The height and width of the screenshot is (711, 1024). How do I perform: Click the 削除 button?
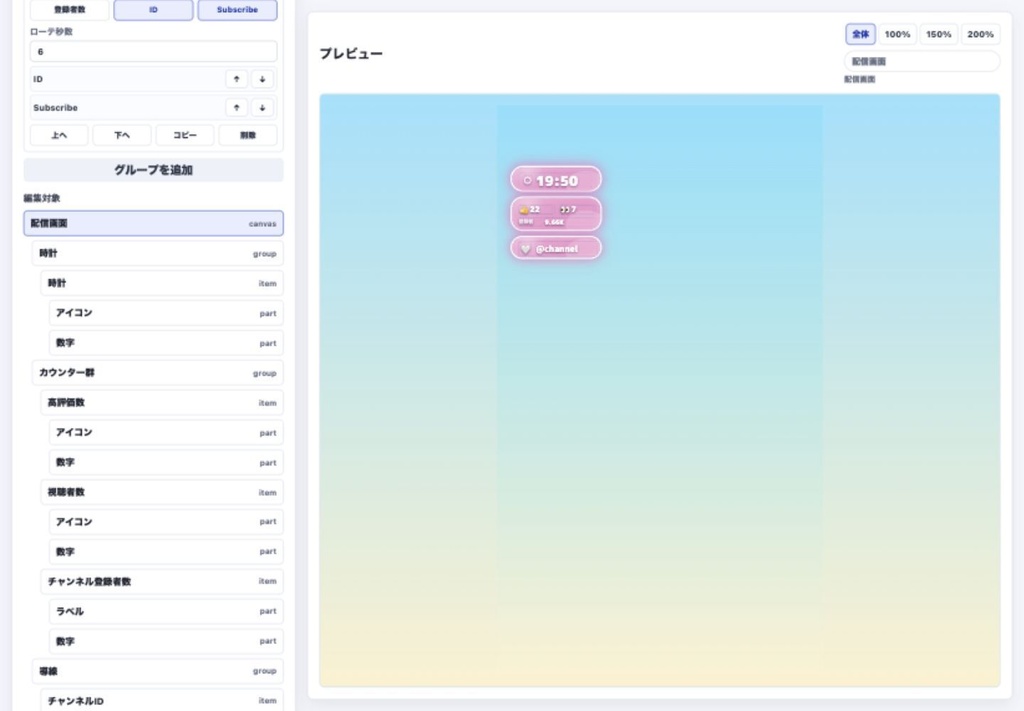click(x=248, y=135)
